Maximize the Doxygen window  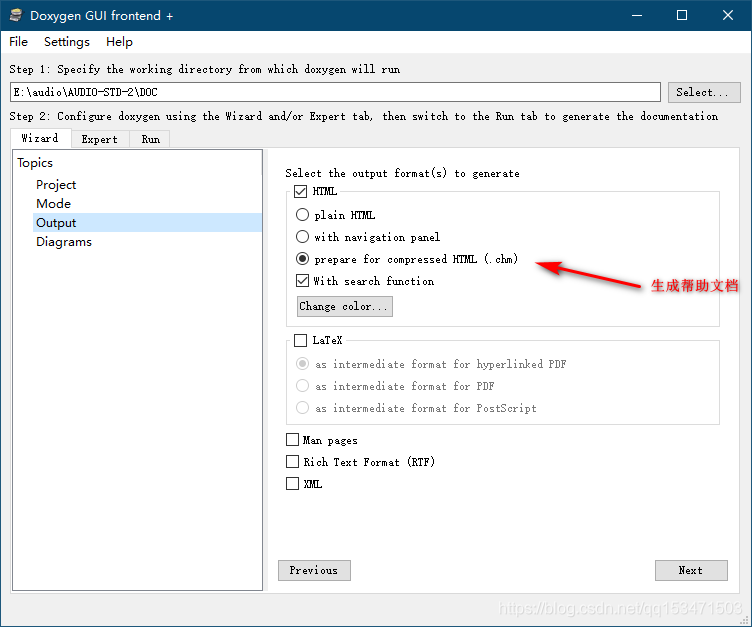[682, 15]
